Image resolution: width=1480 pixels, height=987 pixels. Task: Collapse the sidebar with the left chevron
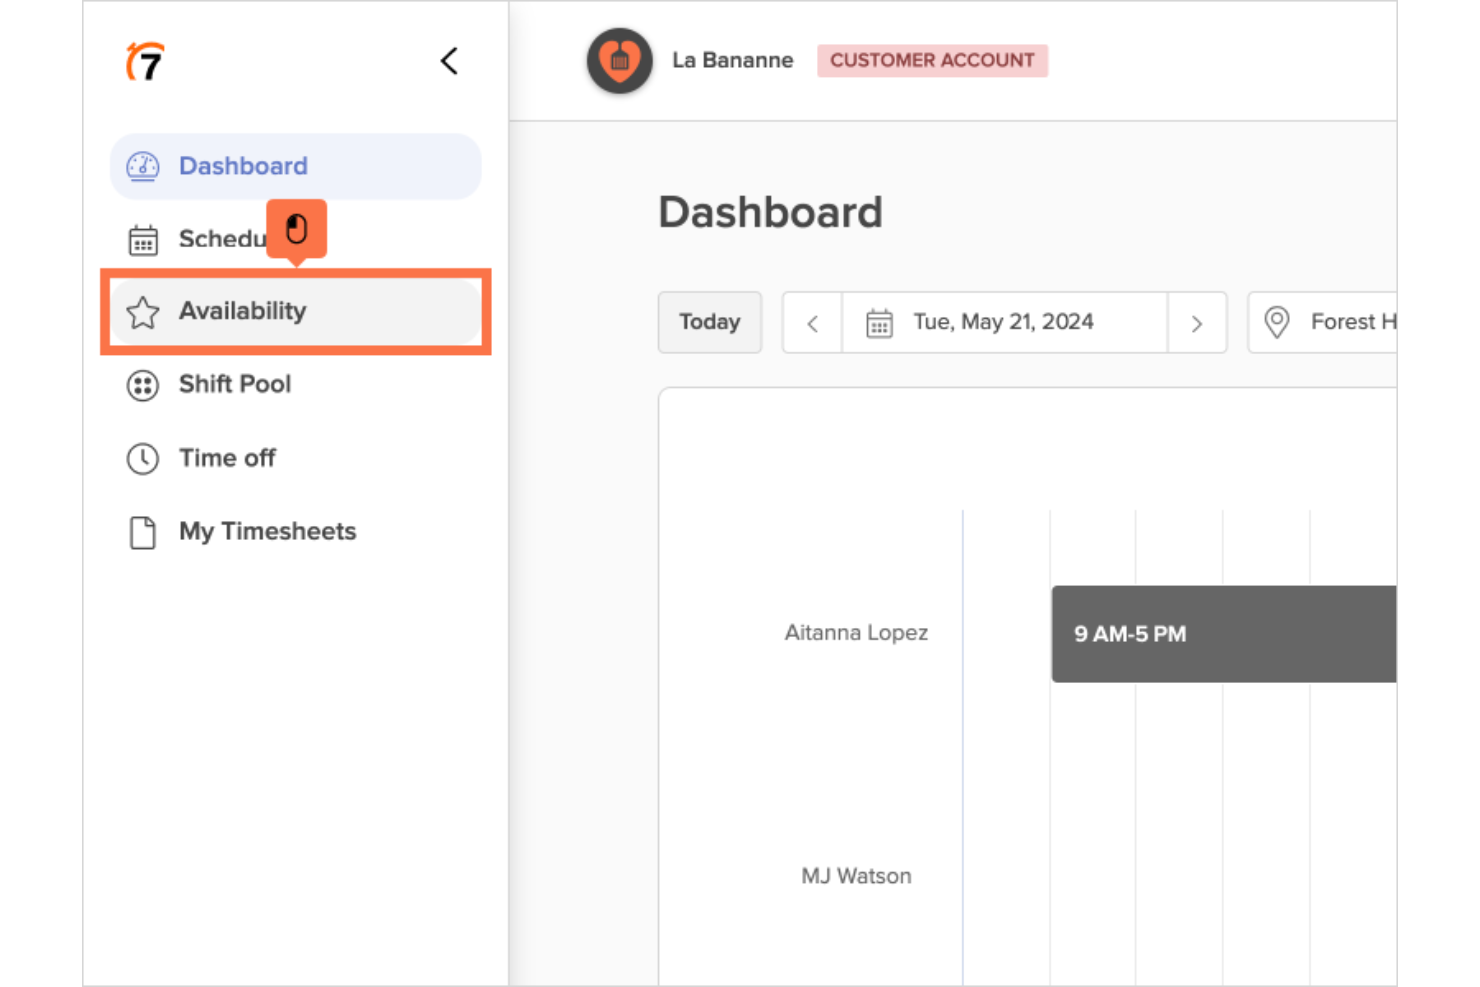click(x=449, y=60)
